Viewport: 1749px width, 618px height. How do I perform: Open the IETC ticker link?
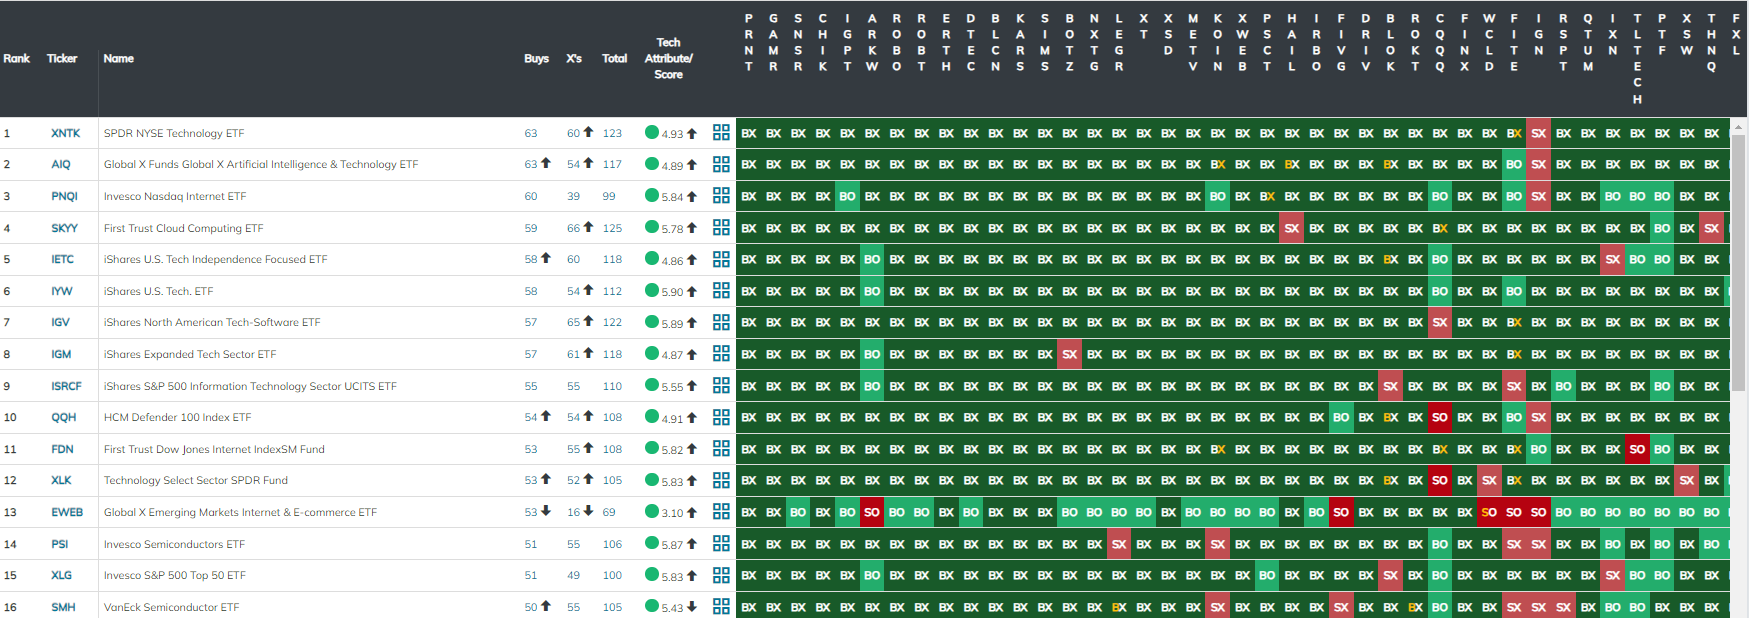point(63,259)
